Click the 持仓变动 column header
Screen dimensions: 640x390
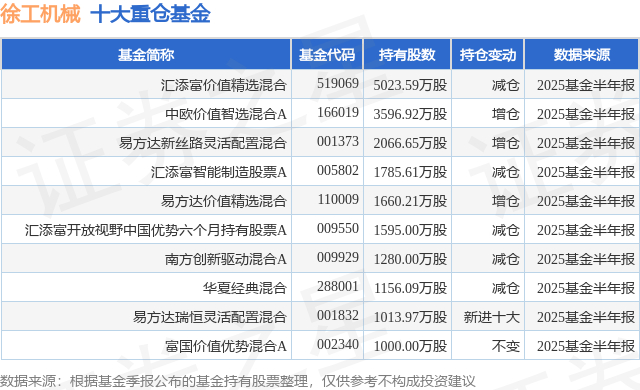(x=488, y=55)
